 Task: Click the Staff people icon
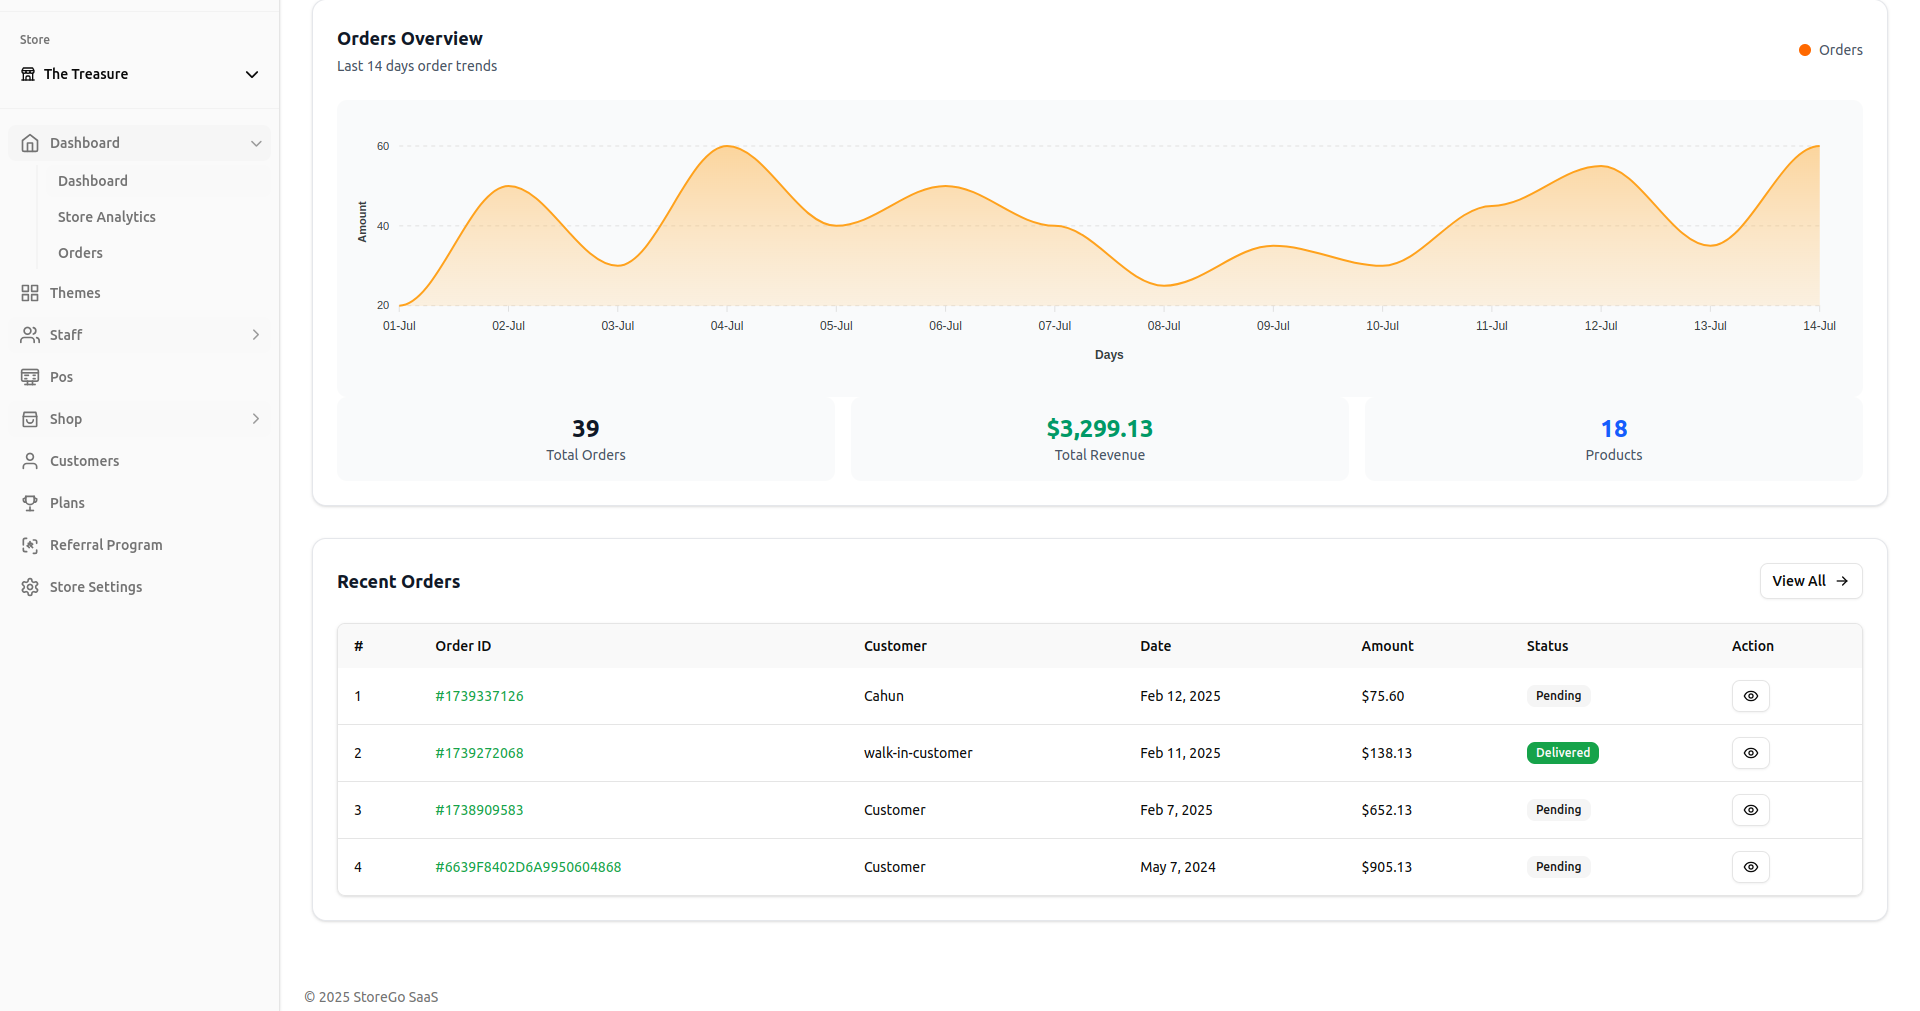click(30, 335)
